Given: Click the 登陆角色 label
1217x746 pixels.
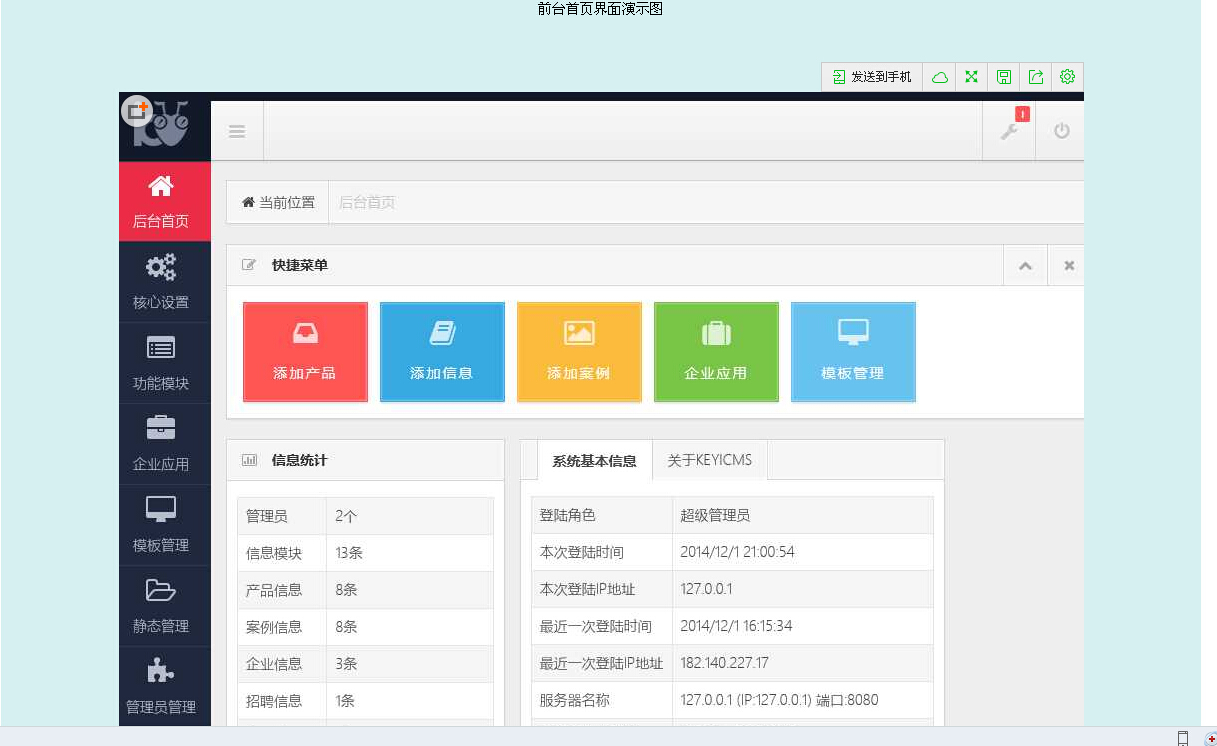Looking at the screenshot, I should 567,515.
